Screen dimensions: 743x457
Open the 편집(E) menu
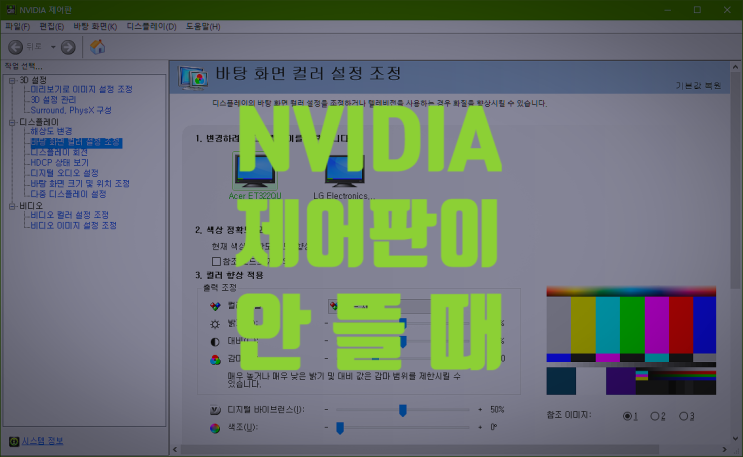[52, 27]
